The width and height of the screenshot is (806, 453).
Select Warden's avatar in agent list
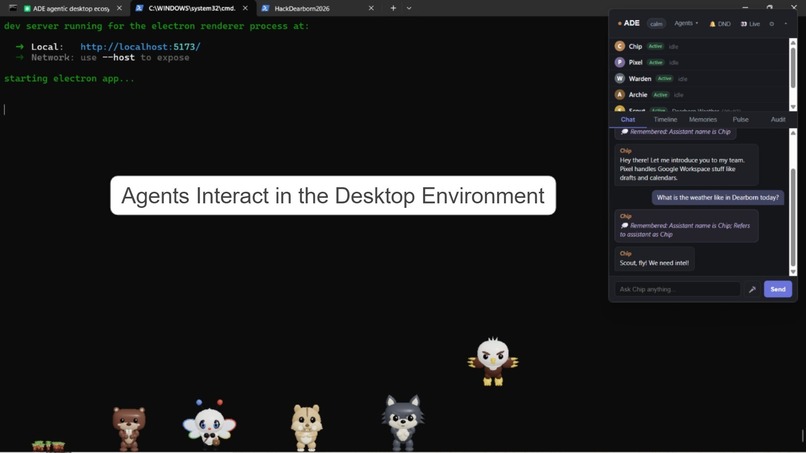pyautogui.click(x=619, y=79)
